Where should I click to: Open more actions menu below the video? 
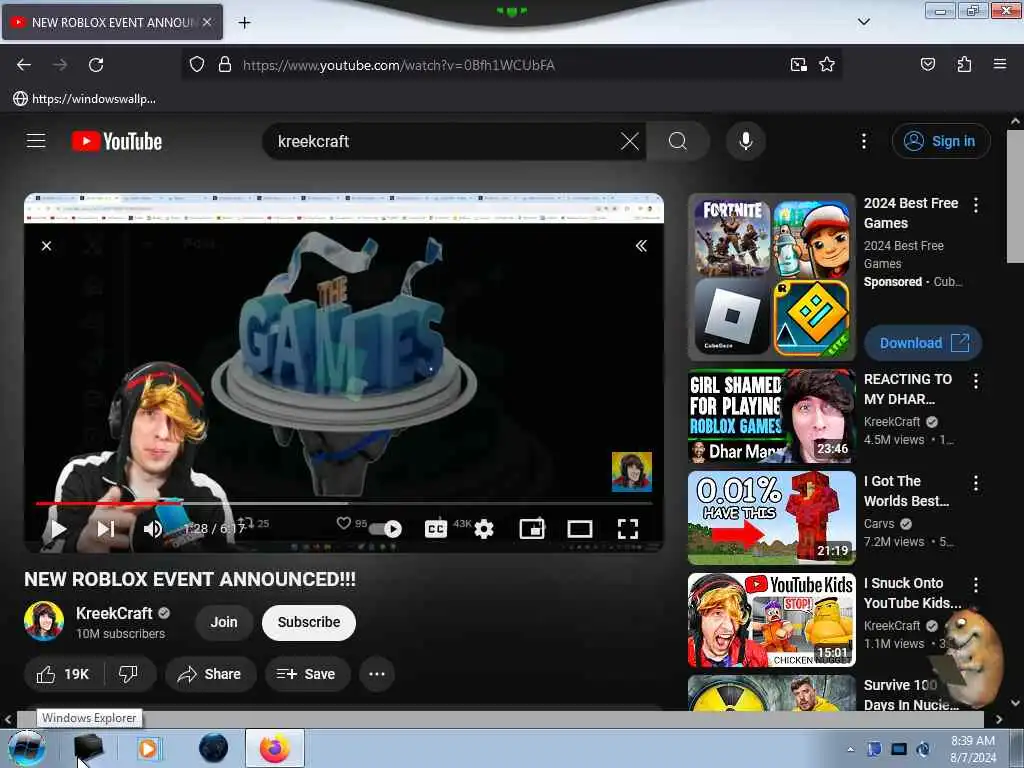(x=377, y=674)
